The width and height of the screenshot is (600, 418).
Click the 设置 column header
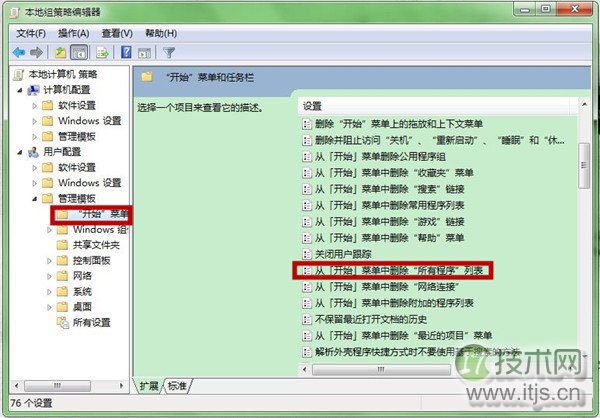(437, 106)
